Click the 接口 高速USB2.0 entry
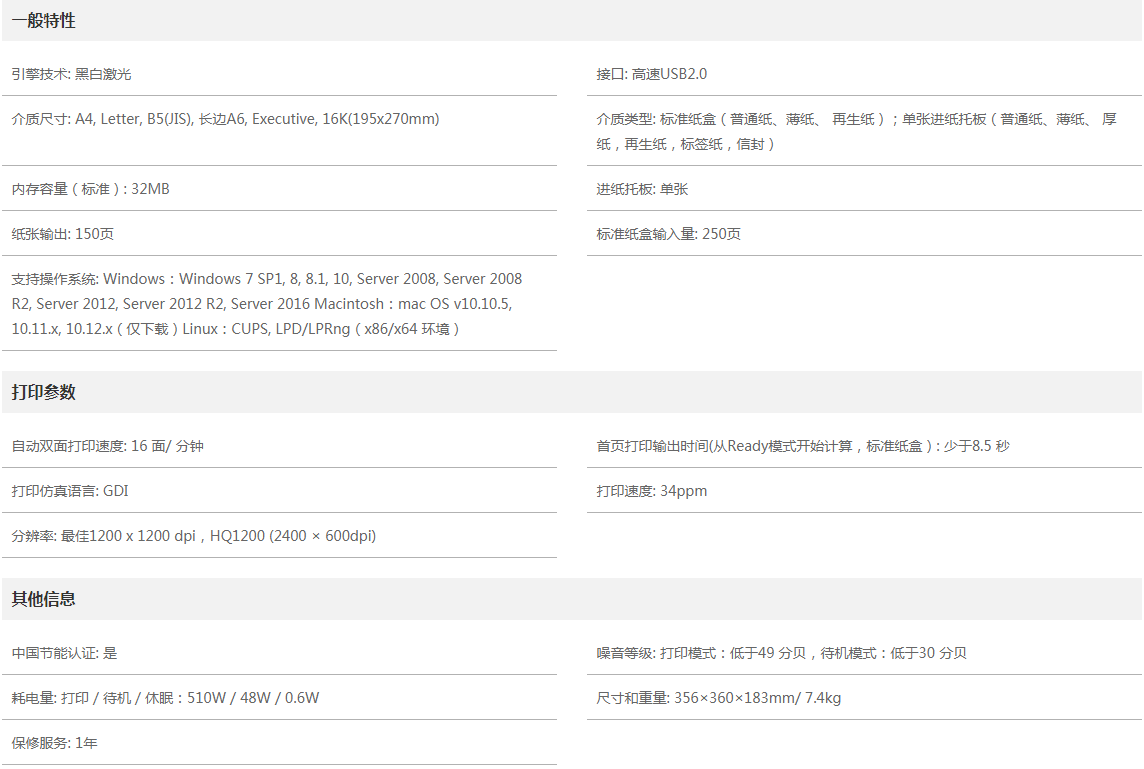 652,74
